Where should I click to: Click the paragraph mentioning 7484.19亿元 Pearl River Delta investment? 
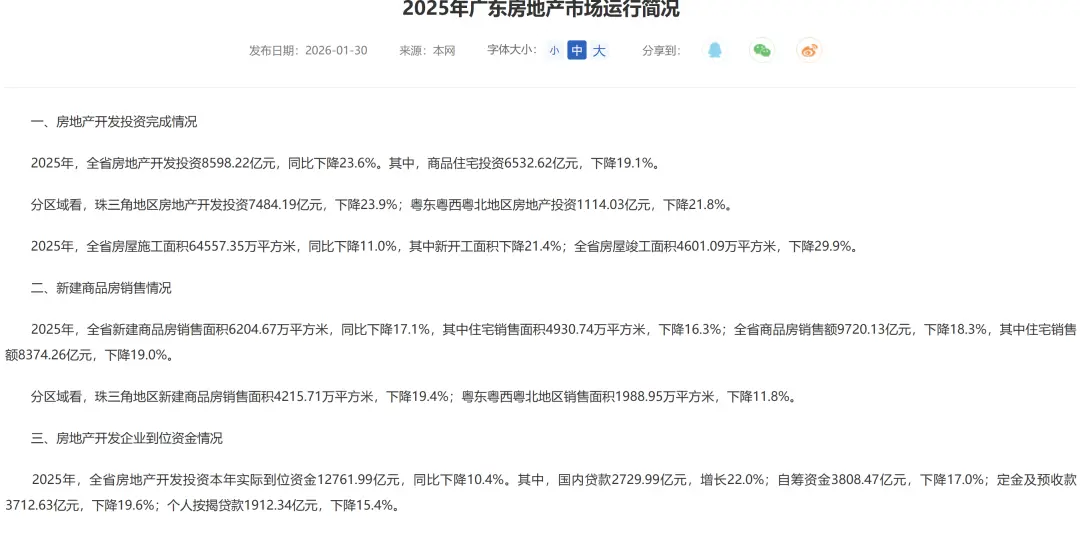pos(381,205)
